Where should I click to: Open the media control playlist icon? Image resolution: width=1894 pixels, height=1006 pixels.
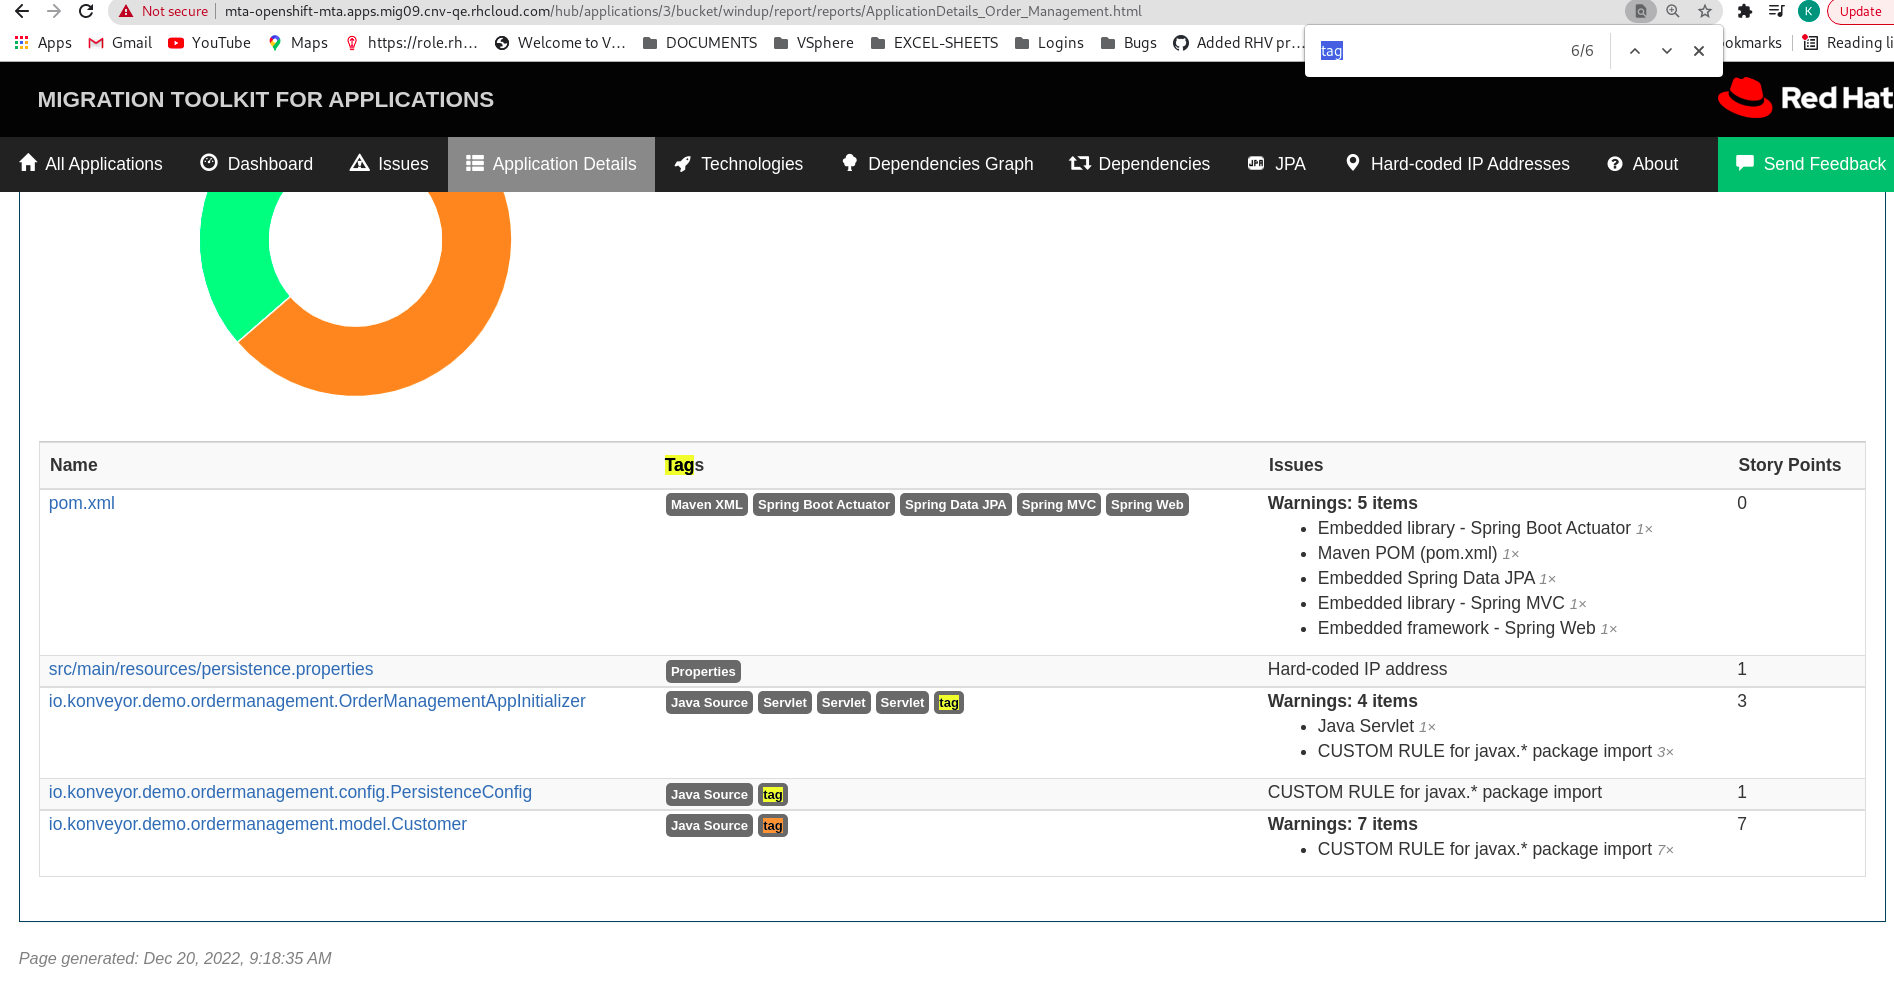point(1777,11)
